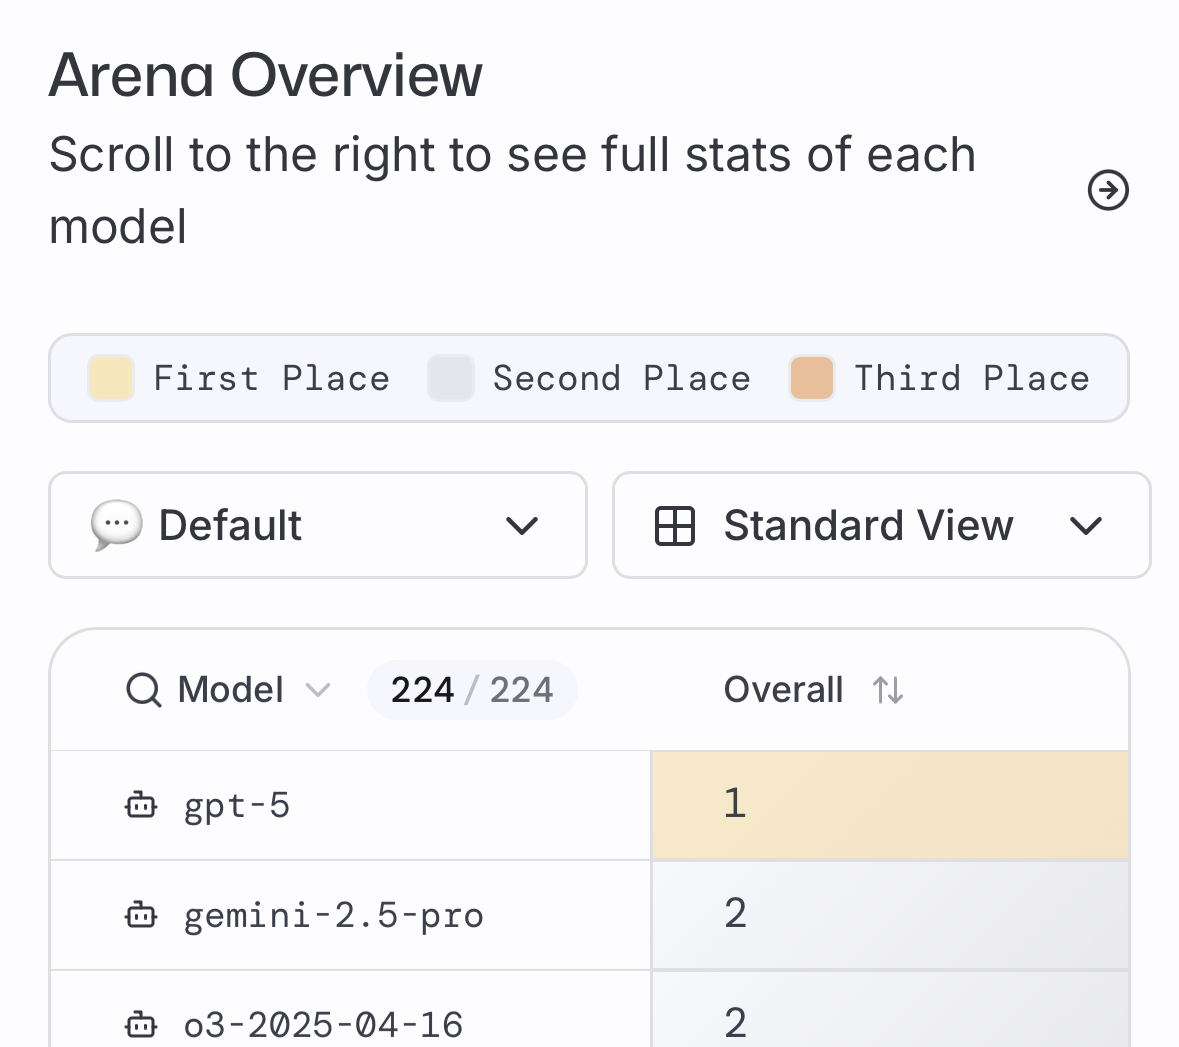Click the grid icon in Standard View
Viewport: 1179px width, 1047px height.
point(675,526)
